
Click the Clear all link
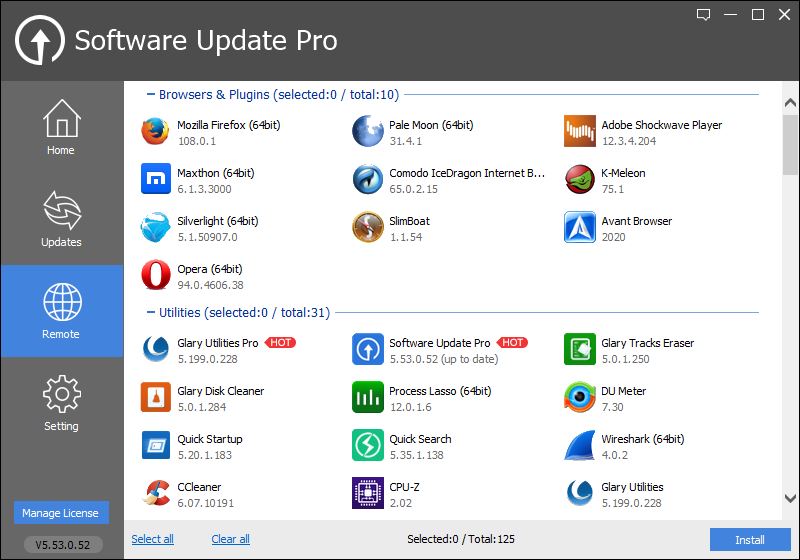pyautogui.click(x=230, y=539)
